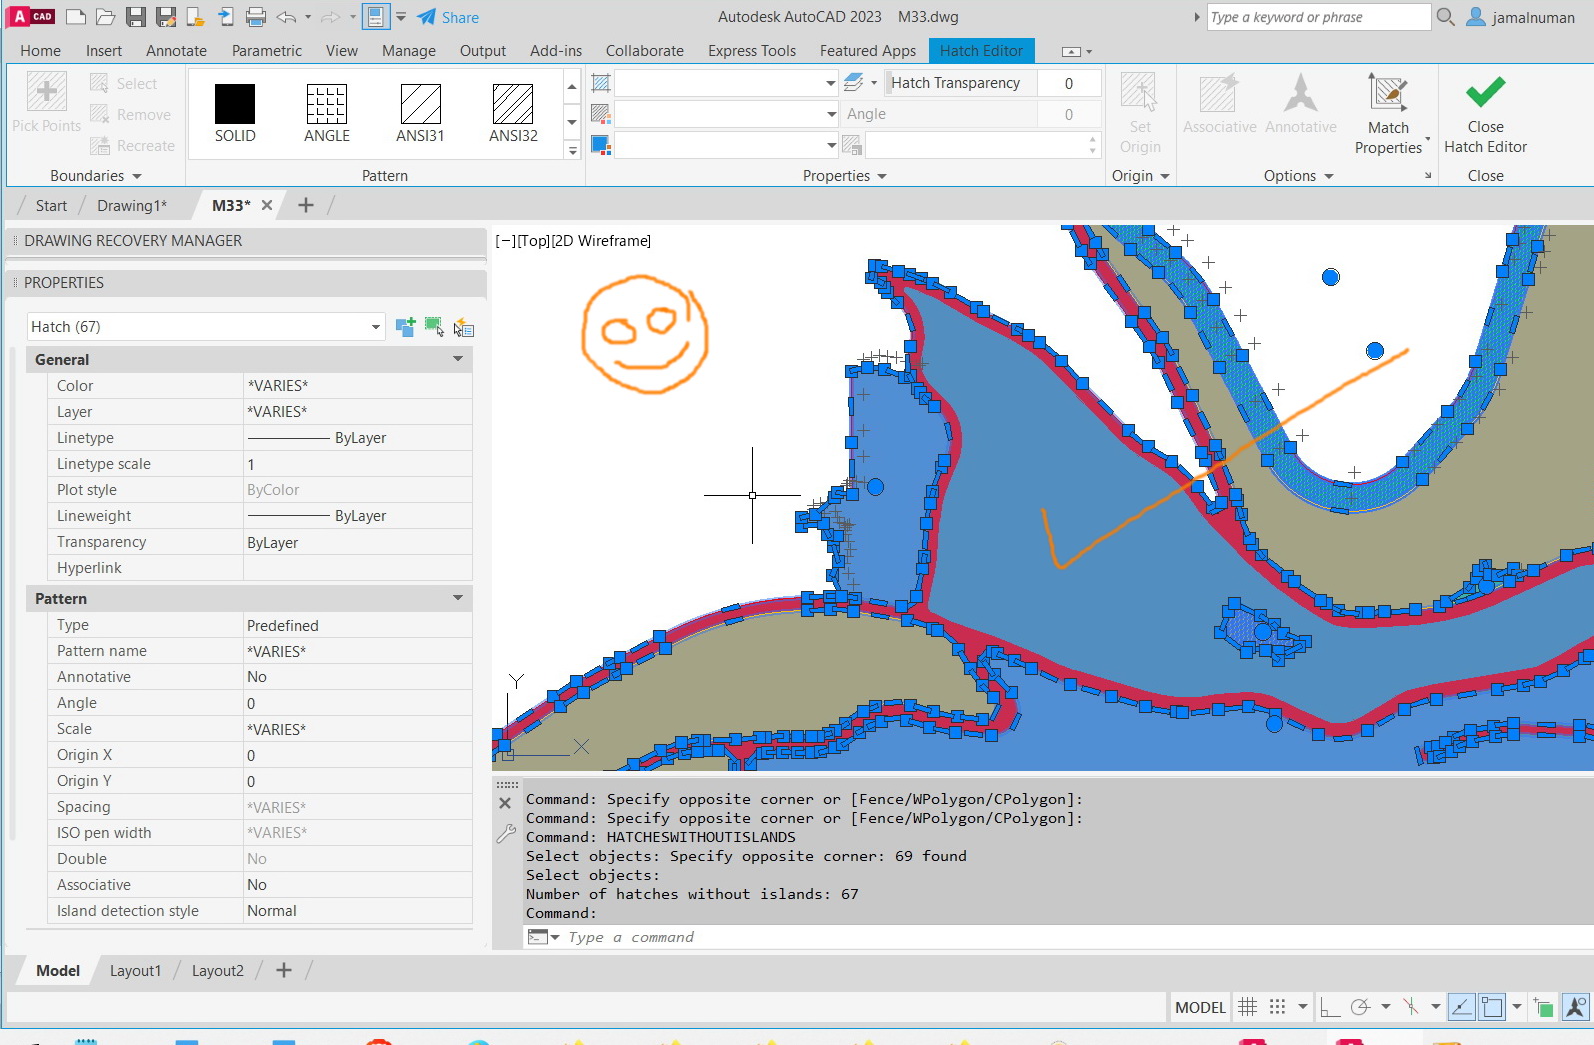Image resolution: width=1594 pixels, height=1045 pixels.
Task: Click the Quick Select icon in Properties panel
Action: point(463,327)
